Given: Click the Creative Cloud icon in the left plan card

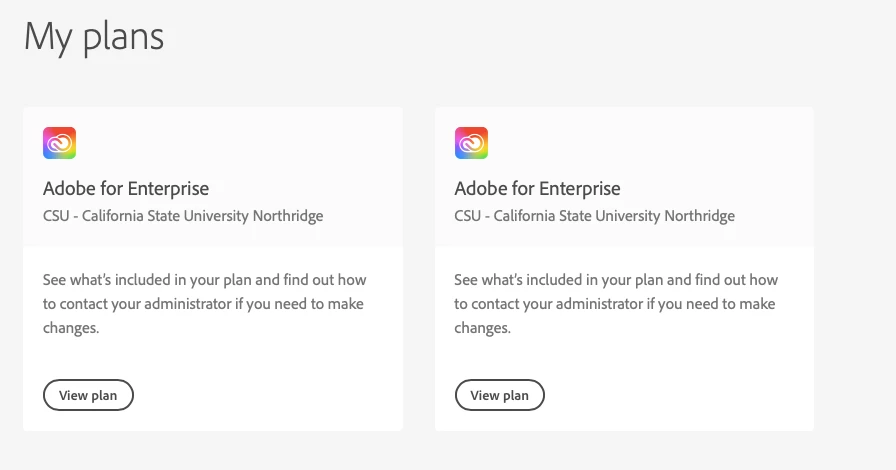Looking at the screenshot, I should pos(60,143).
